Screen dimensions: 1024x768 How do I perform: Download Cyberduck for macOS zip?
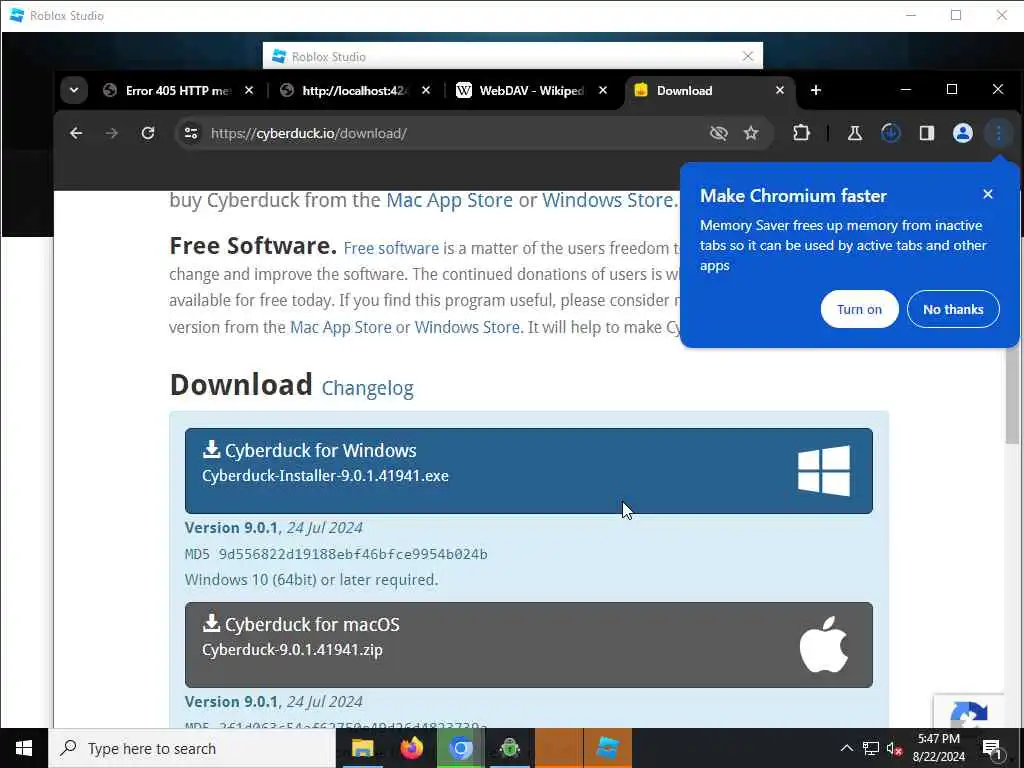(528, 645)
